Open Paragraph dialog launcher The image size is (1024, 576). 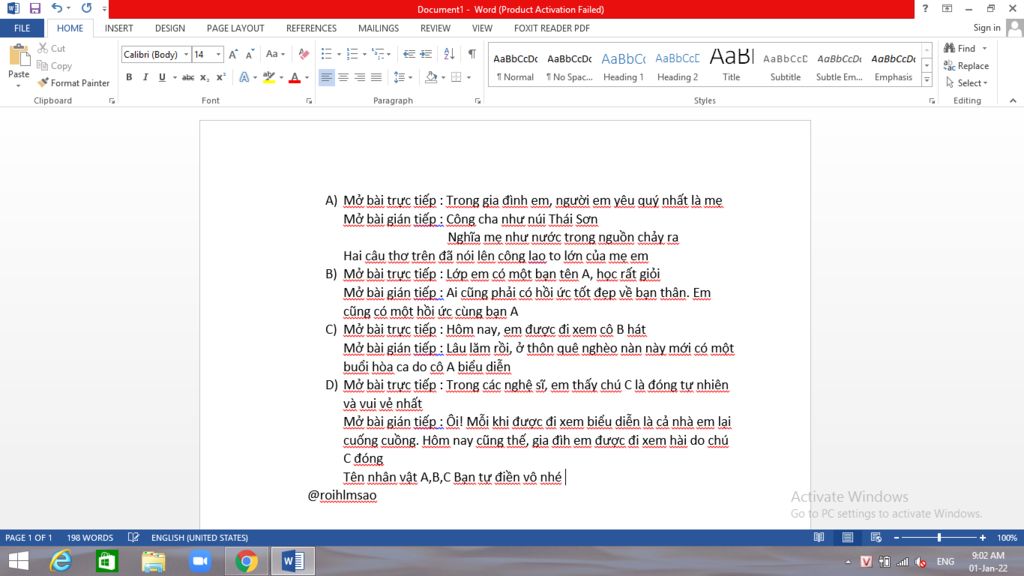pos(477,101)
